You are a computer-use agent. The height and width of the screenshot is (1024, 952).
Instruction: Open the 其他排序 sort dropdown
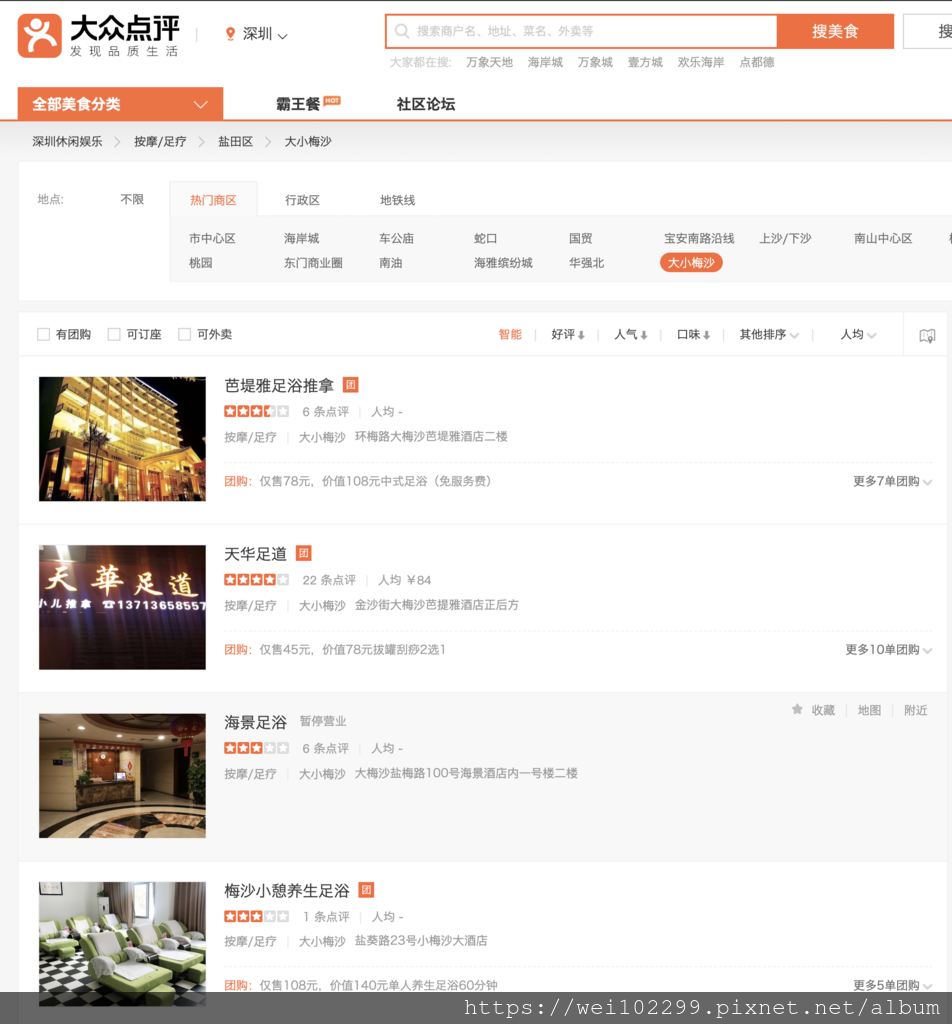pos(769,334)
